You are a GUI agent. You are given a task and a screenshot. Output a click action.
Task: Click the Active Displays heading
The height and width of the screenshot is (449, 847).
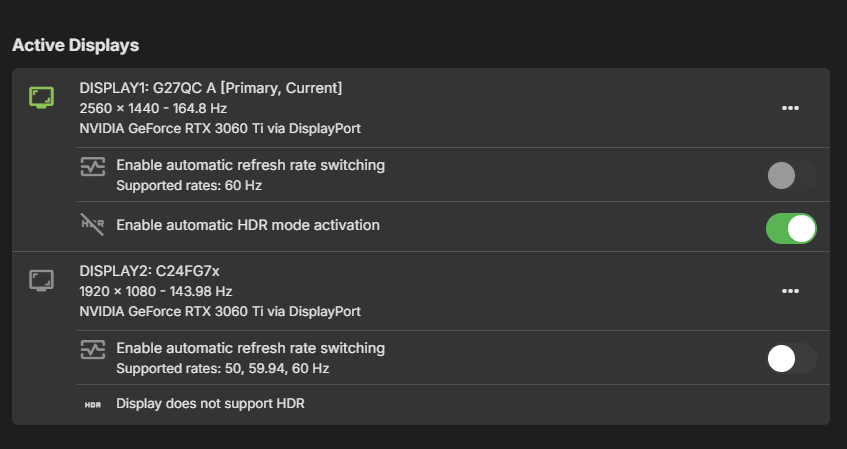[x=75, y=45]
